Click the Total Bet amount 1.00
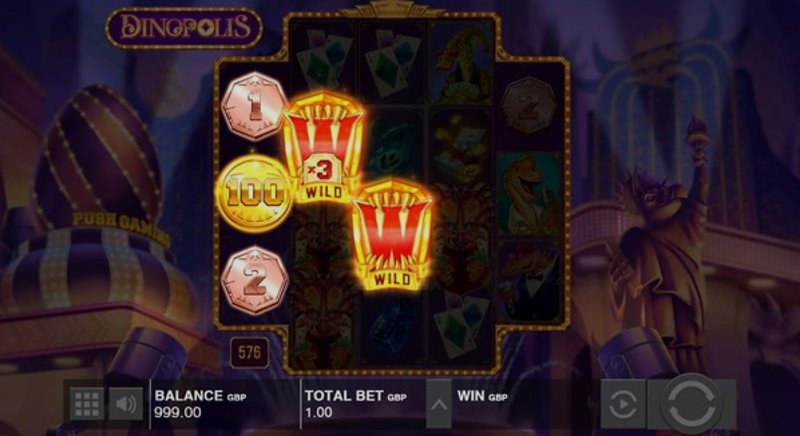This screenshot has height=436, width=800. [x=318, y=412]
